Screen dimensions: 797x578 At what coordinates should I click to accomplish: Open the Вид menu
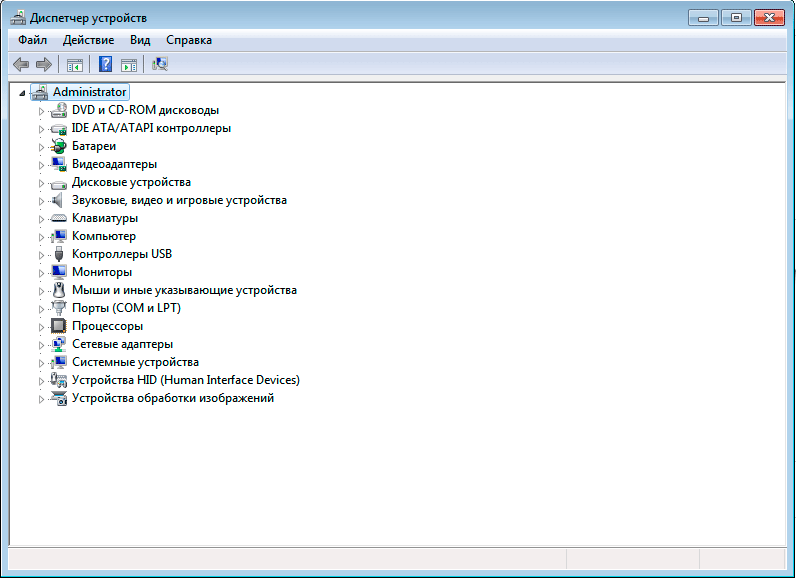click(x=140, y=40)
